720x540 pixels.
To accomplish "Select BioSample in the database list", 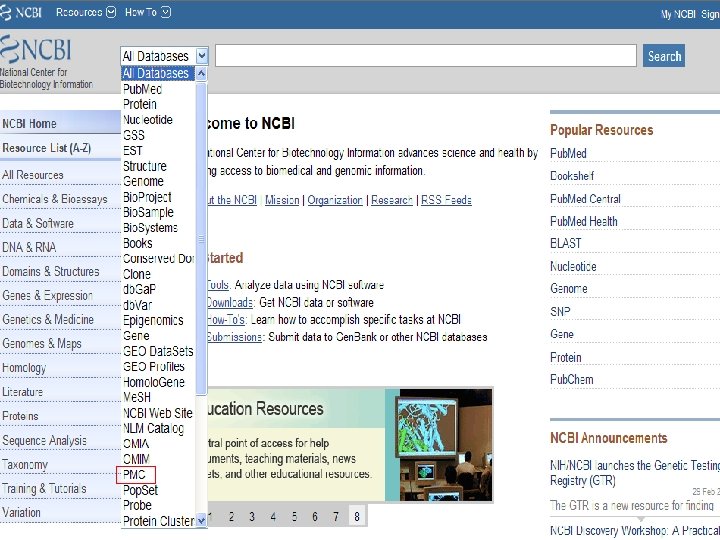I will (148, 213).
